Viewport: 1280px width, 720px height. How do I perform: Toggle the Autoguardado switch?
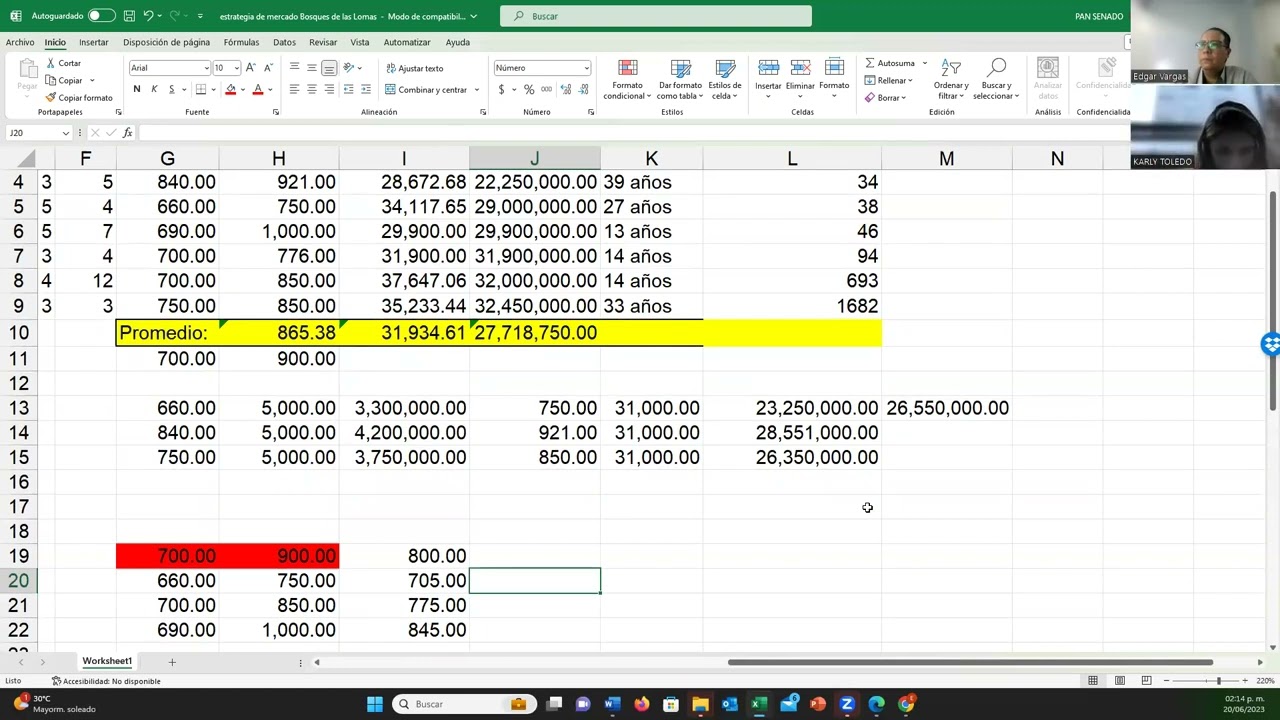[x=101, y=16]
